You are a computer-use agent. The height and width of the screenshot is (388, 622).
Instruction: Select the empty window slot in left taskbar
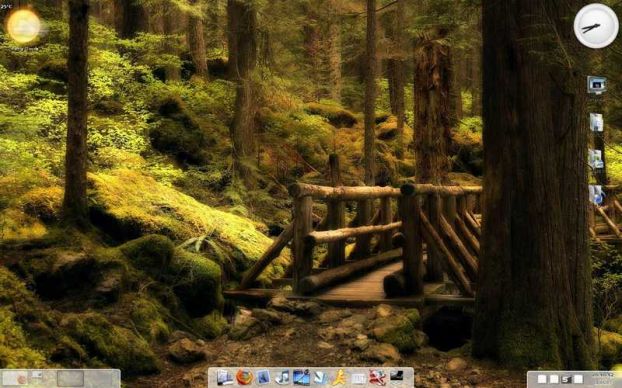click(x=70, y=378)
